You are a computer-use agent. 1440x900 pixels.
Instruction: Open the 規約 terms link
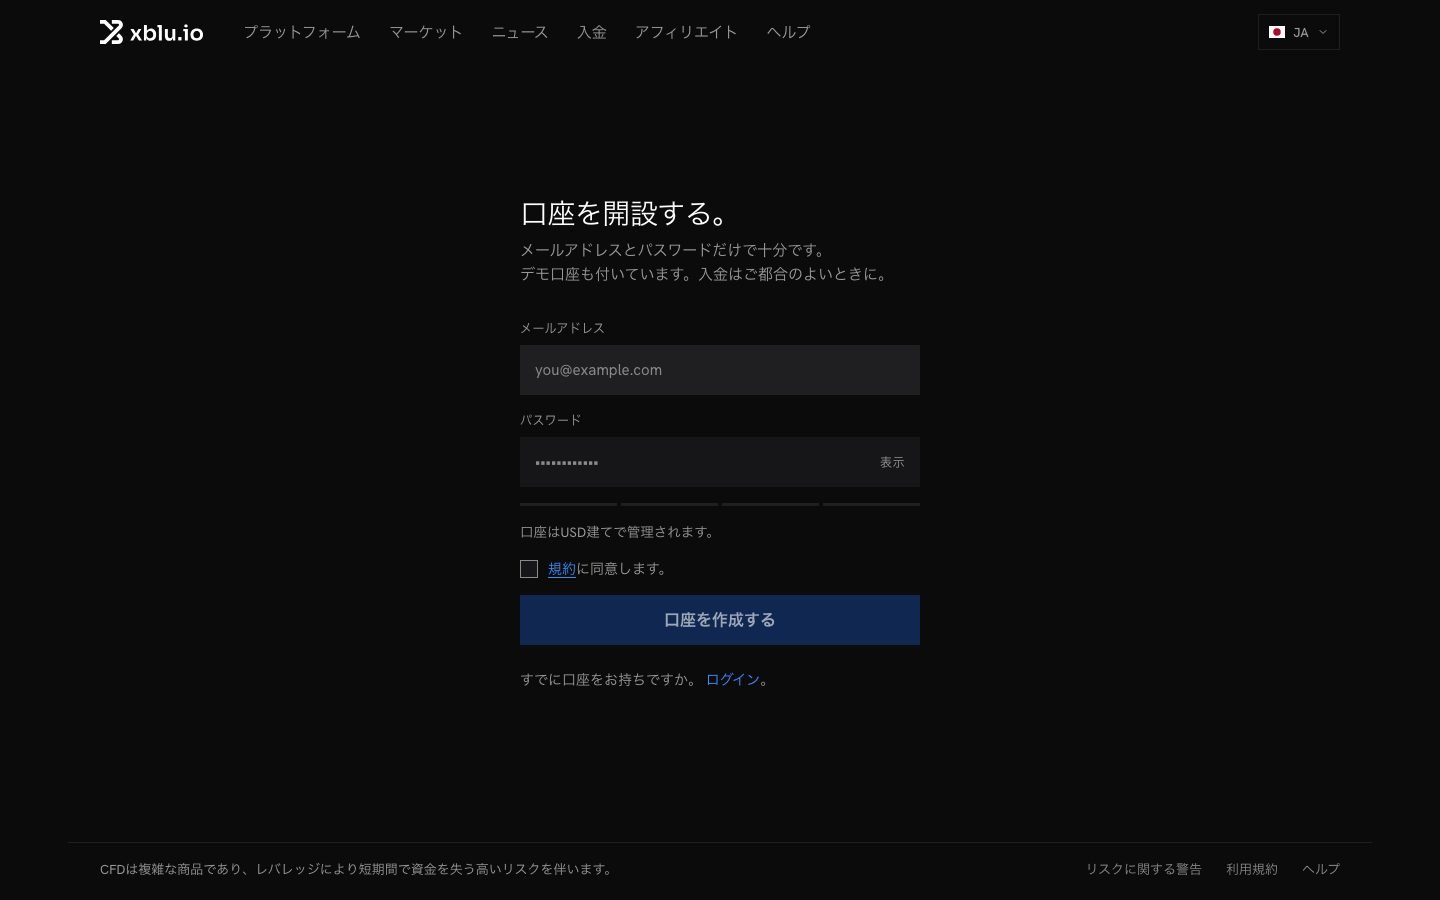tap(562, 569)
